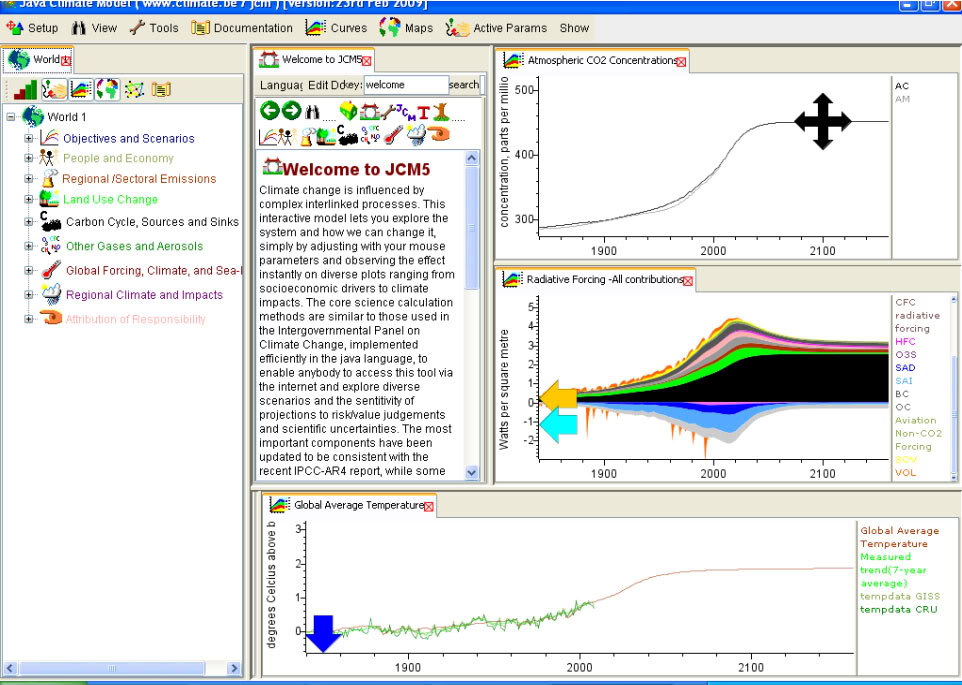Click the green forward arrow in documentation
Image resolution: width=962 pixels, height=685 pixels.
(x=291, y=111)
